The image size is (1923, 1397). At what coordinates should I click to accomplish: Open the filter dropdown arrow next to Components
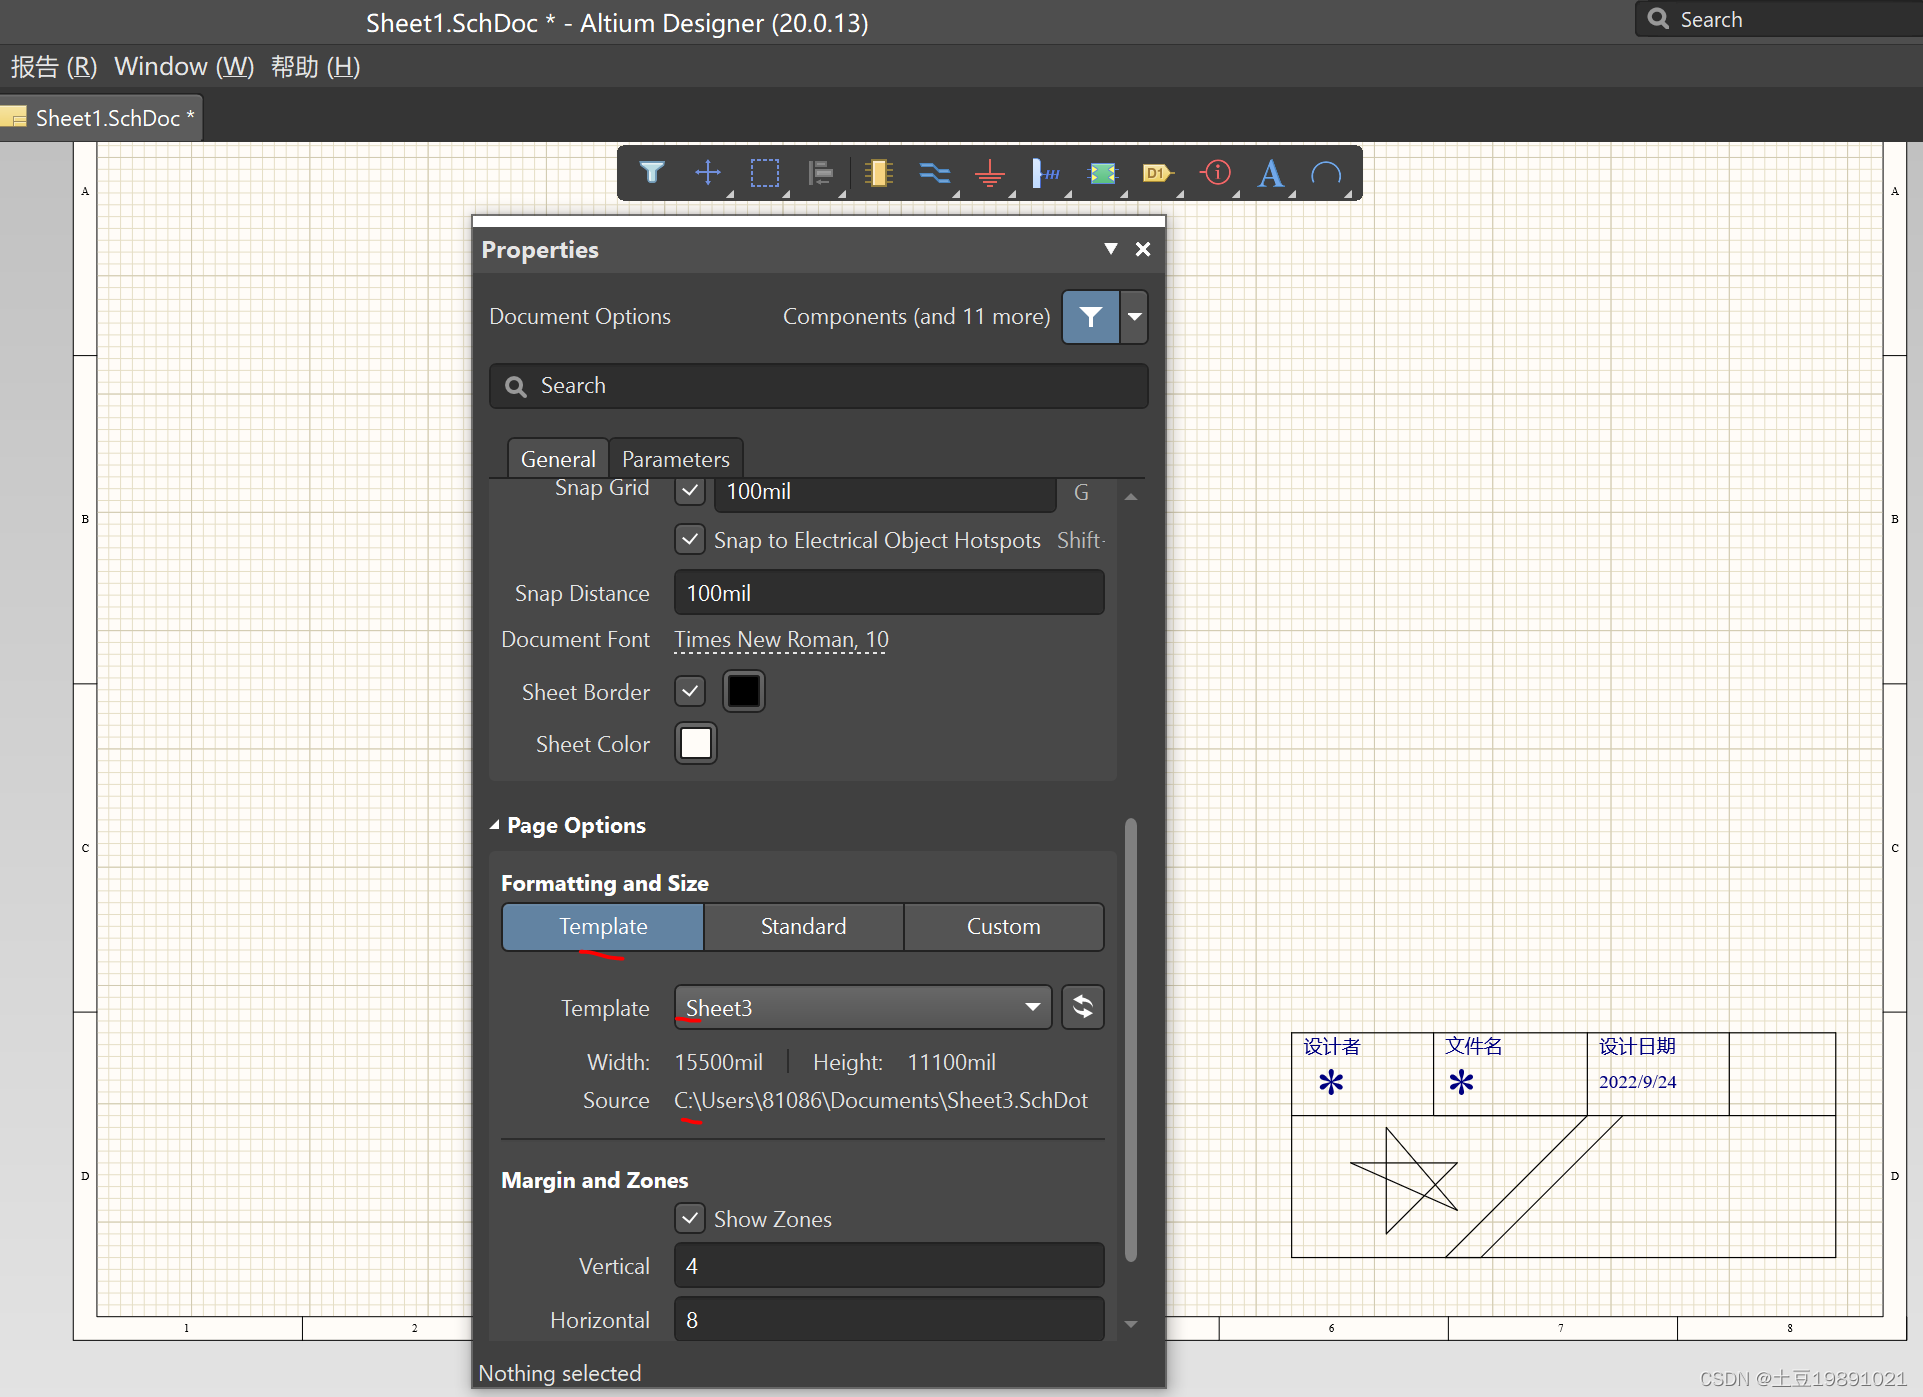[x=1134, y=317]
